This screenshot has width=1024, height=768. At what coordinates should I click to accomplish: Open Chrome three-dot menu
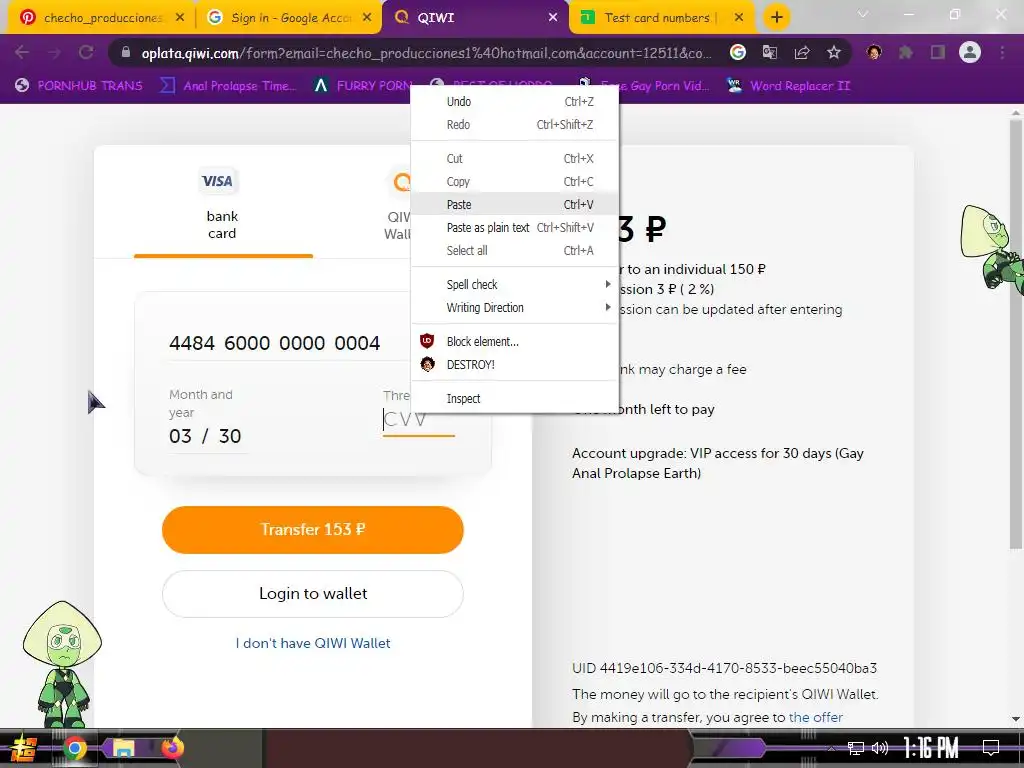(1002, 52)
